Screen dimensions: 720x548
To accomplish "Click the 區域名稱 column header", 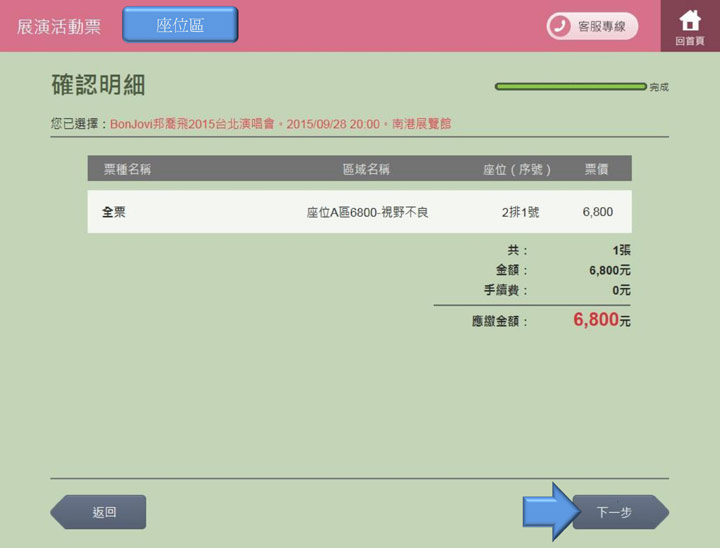I will tap(366, 169).
